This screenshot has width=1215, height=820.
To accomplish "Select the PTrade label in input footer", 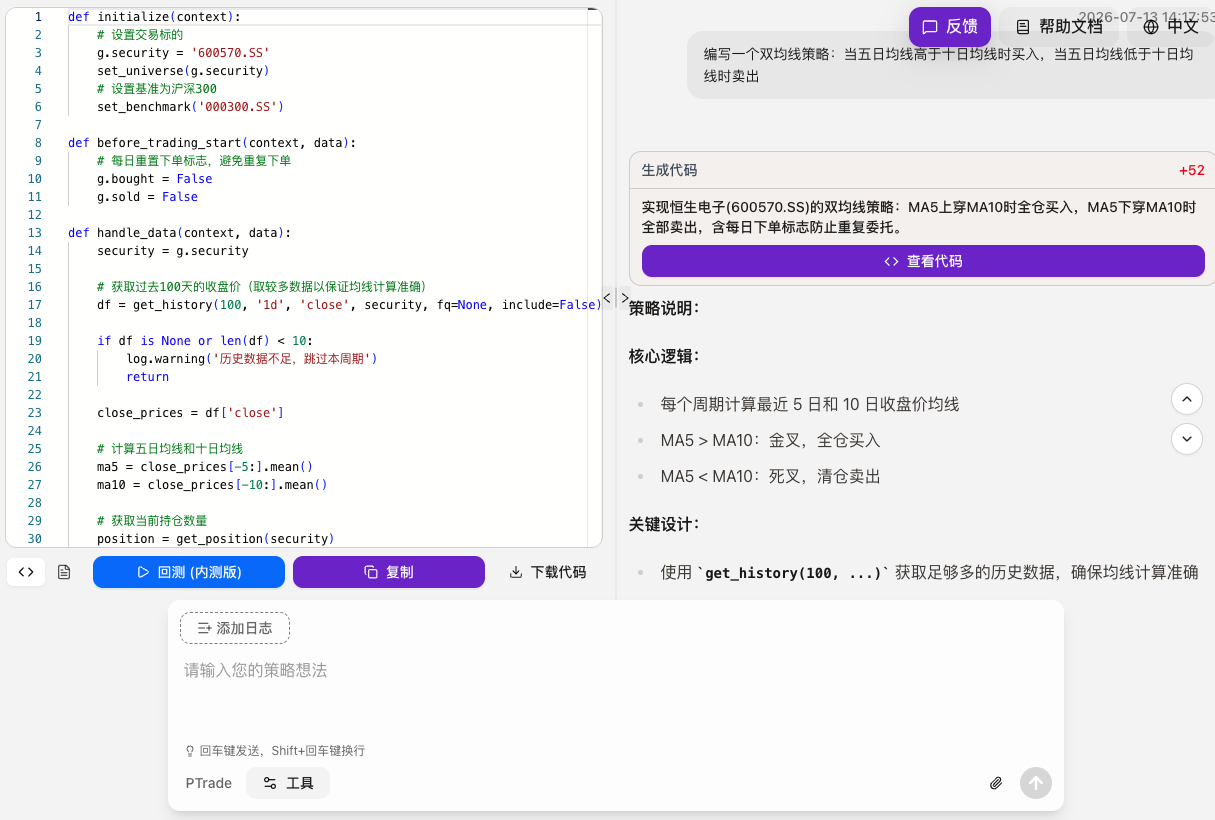I will (208, 783).
